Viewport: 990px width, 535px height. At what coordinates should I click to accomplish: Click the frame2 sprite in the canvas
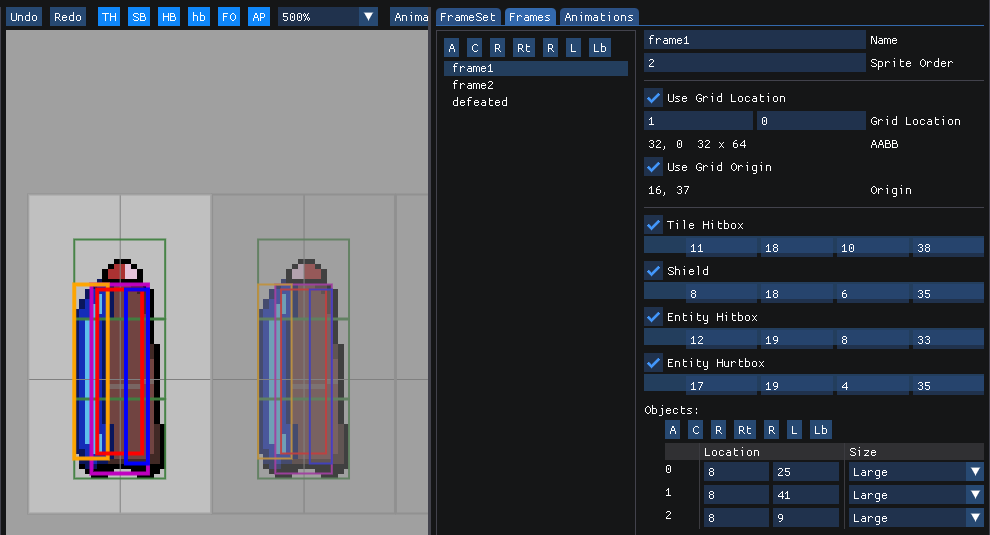click(x=304, y=368)
